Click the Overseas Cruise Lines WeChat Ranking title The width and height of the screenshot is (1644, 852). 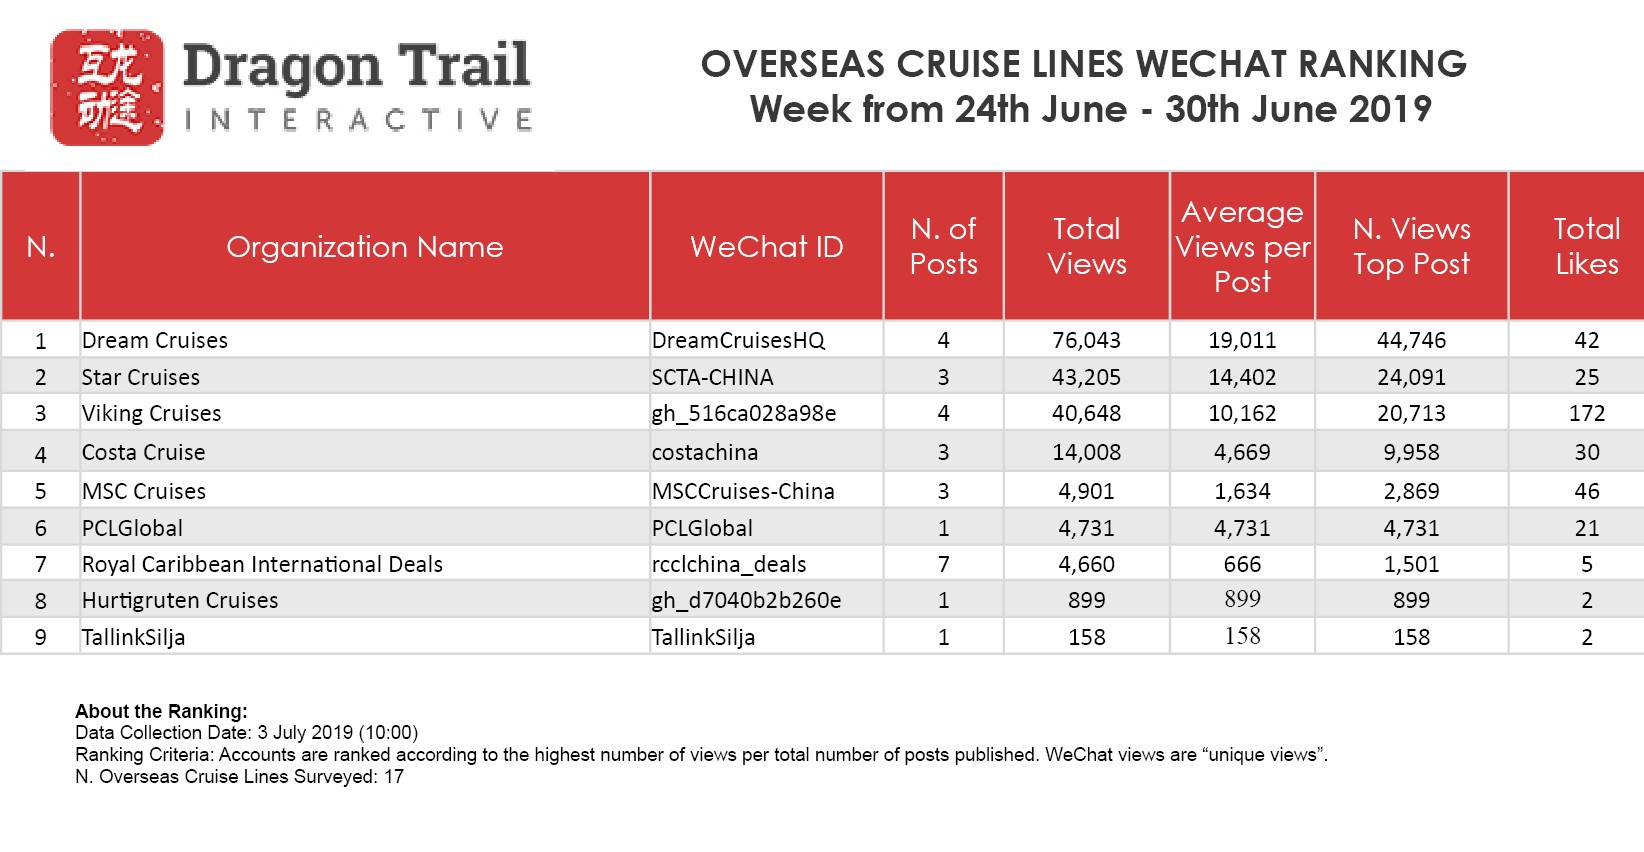(1084, 65)
